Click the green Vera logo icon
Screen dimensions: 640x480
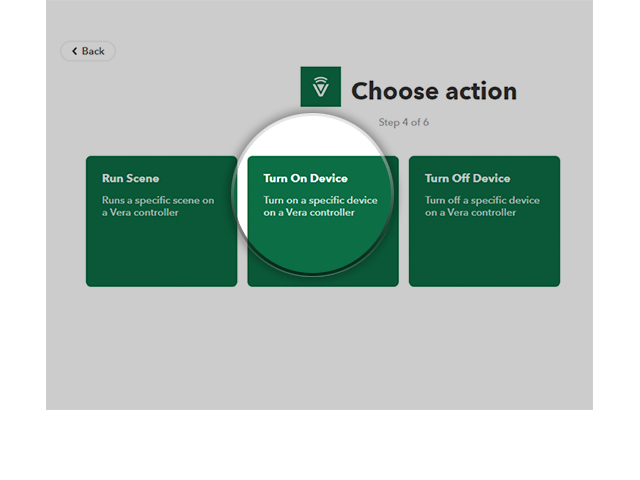point(320,87)
